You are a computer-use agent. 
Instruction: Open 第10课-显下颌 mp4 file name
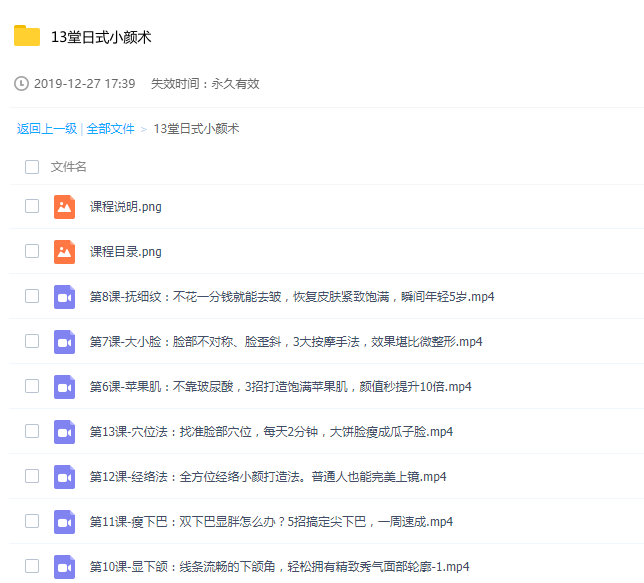click(x=279, y=567)
